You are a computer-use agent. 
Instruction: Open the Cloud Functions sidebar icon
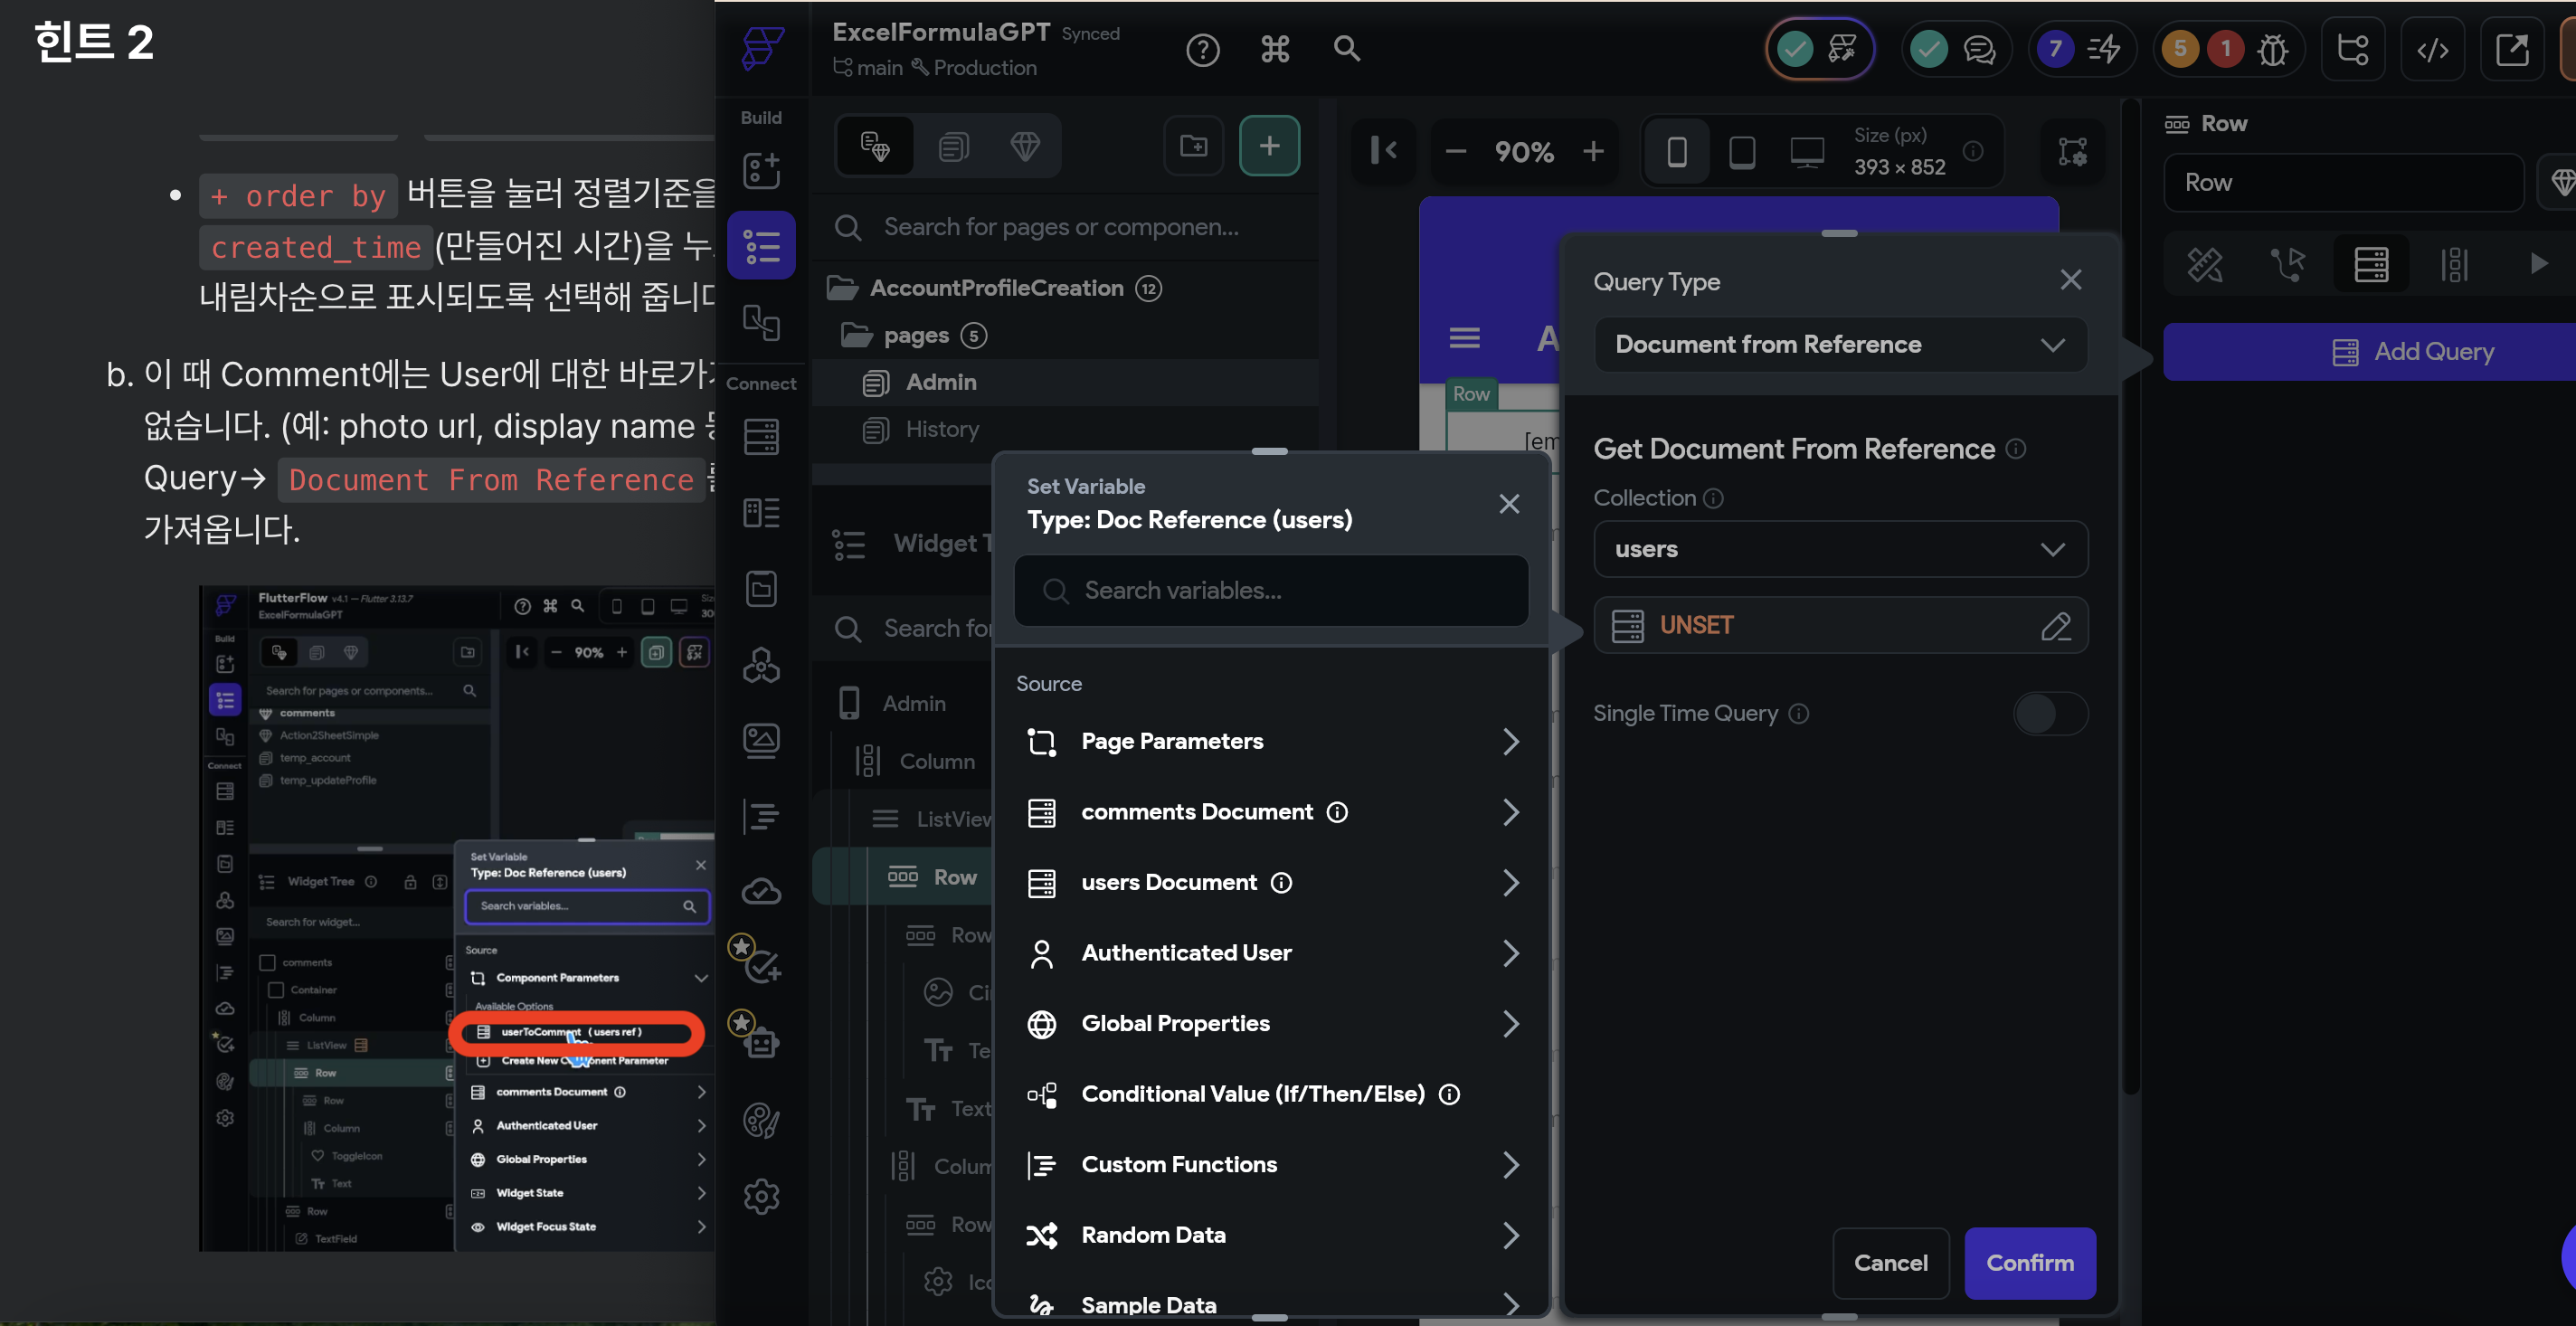761,892
